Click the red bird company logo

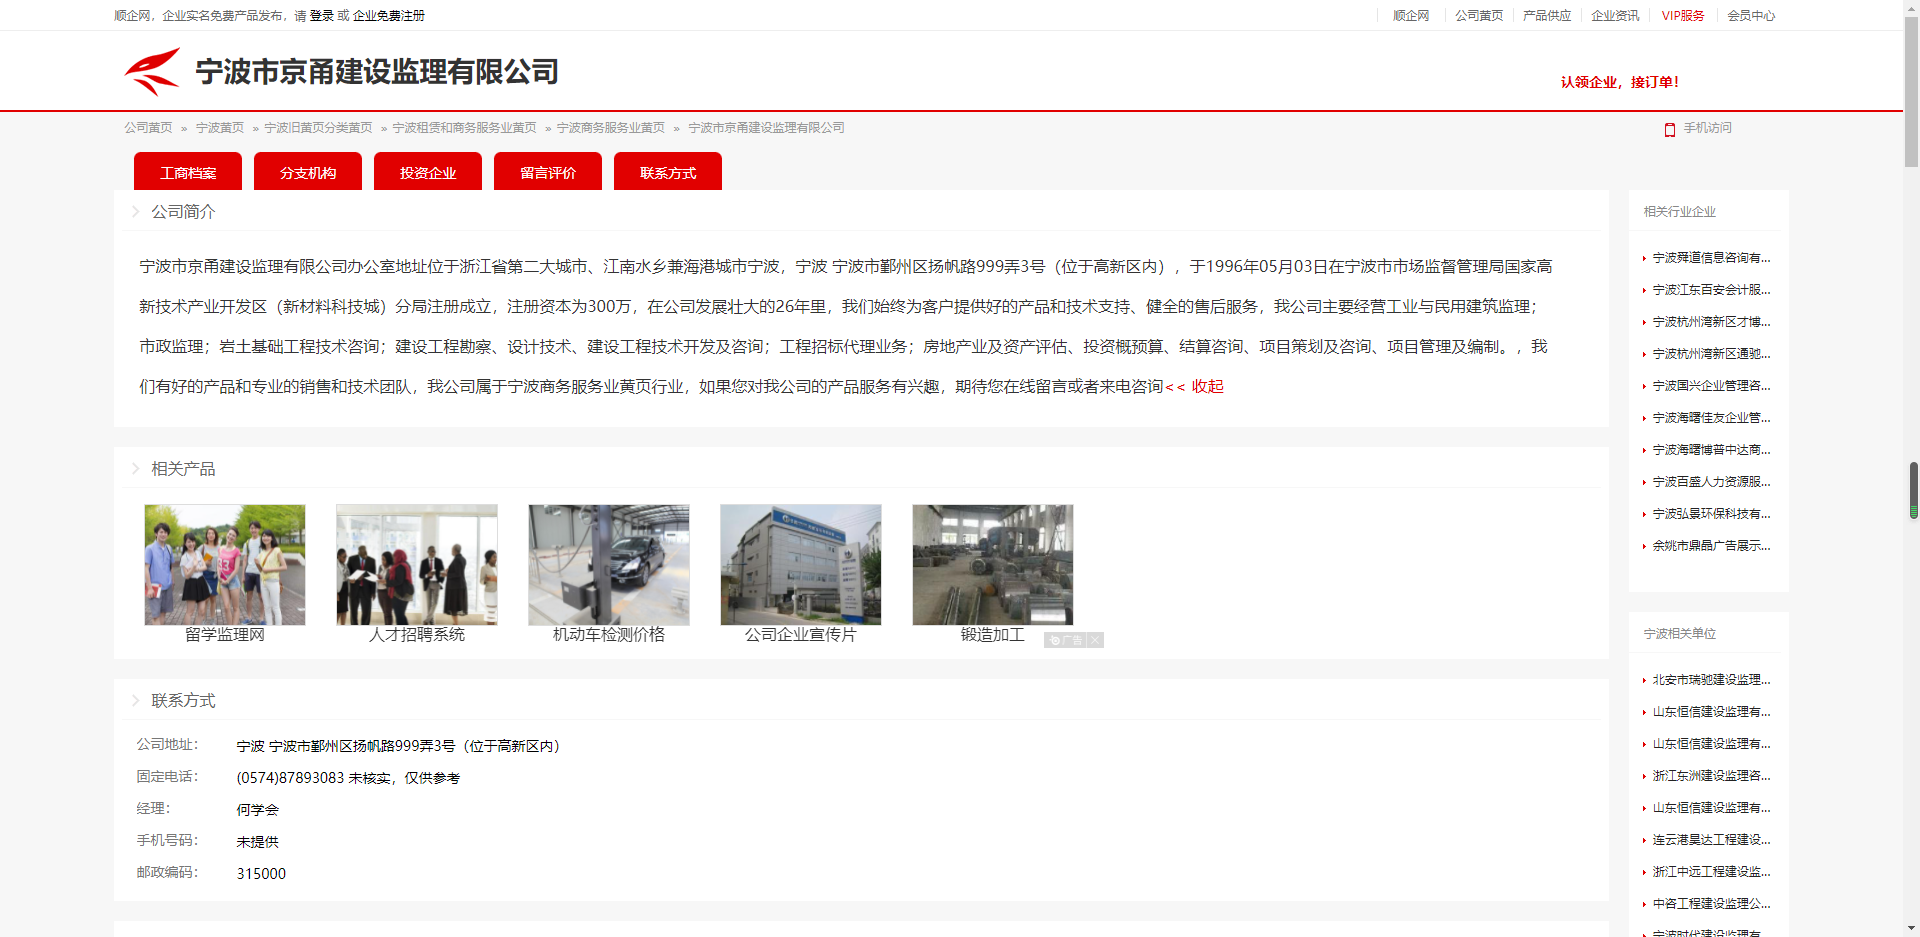tap(153, 71)
